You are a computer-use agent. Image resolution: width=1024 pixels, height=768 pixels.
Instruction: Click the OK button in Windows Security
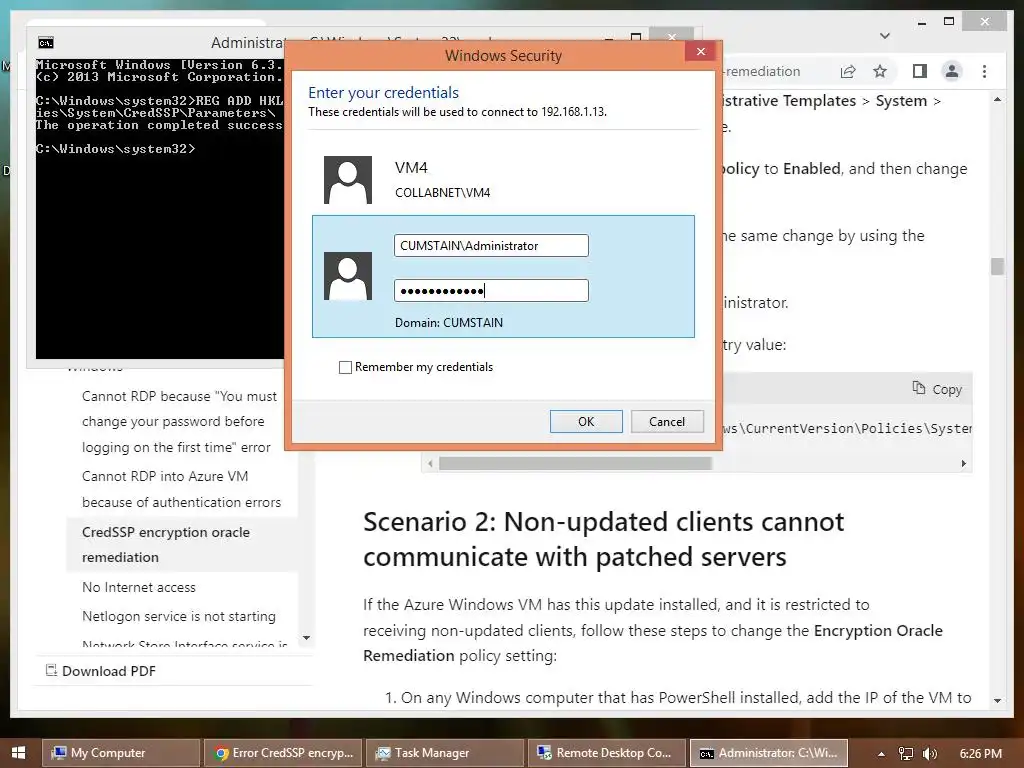click(586, 421)
